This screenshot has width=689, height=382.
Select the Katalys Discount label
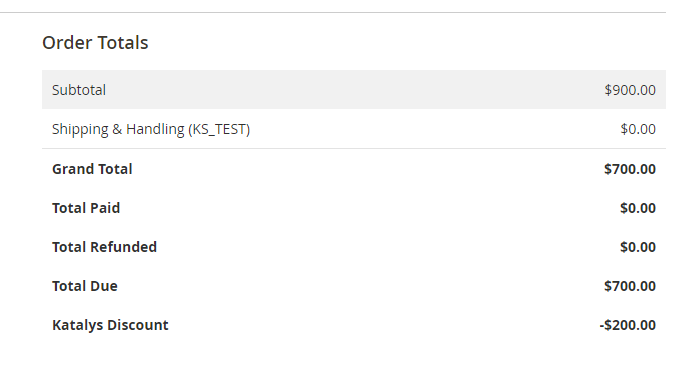pos(110,325)
